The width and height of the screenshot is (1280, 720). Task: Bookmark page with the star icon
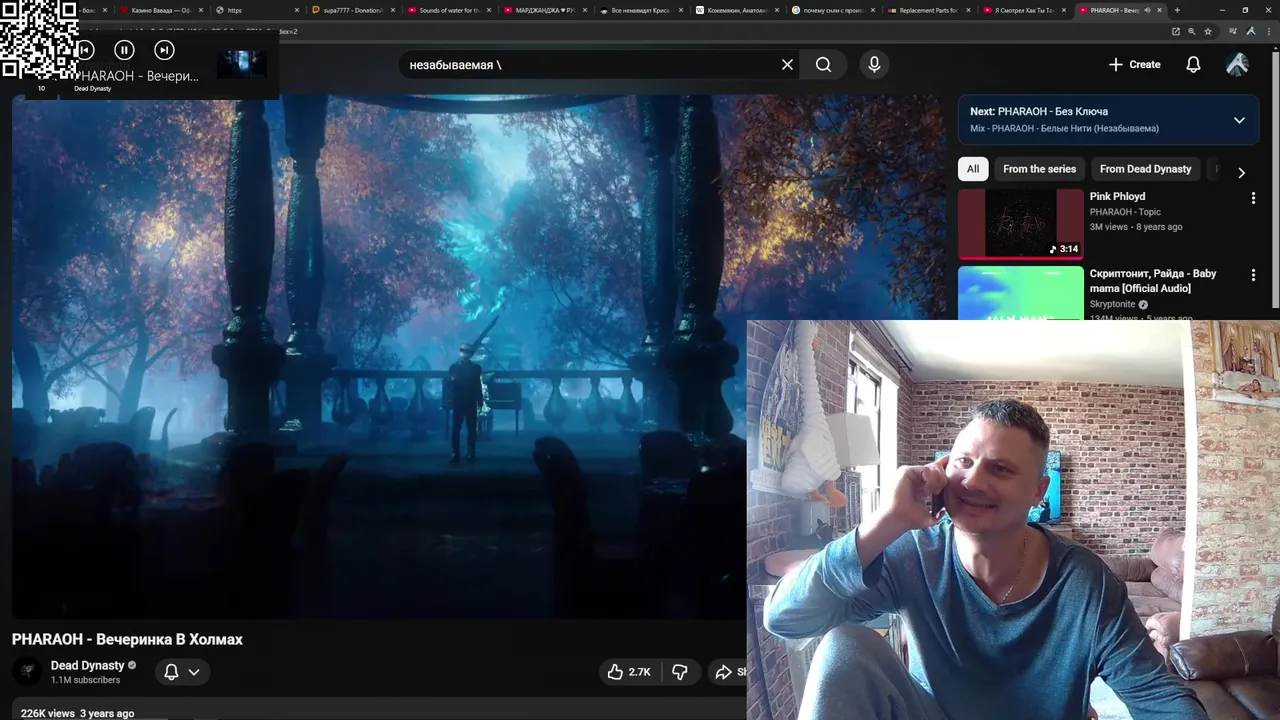(x=1208, y=31)
